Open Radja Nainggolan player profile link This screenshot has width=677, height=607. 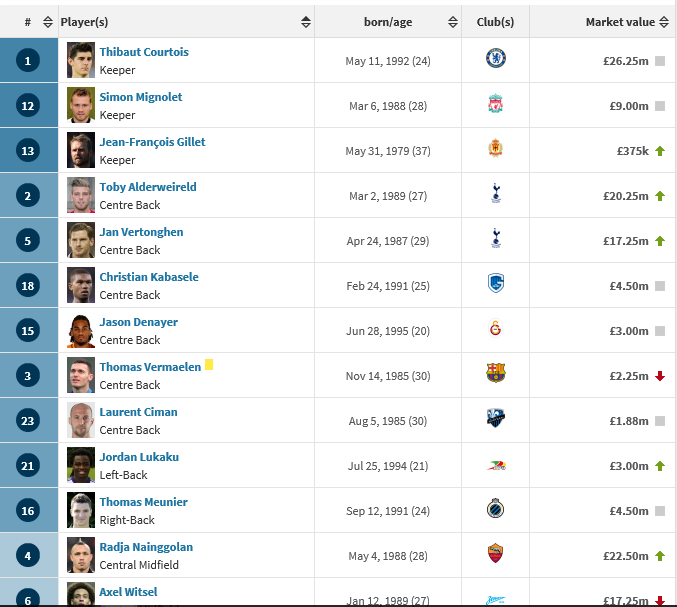point(146,547)
